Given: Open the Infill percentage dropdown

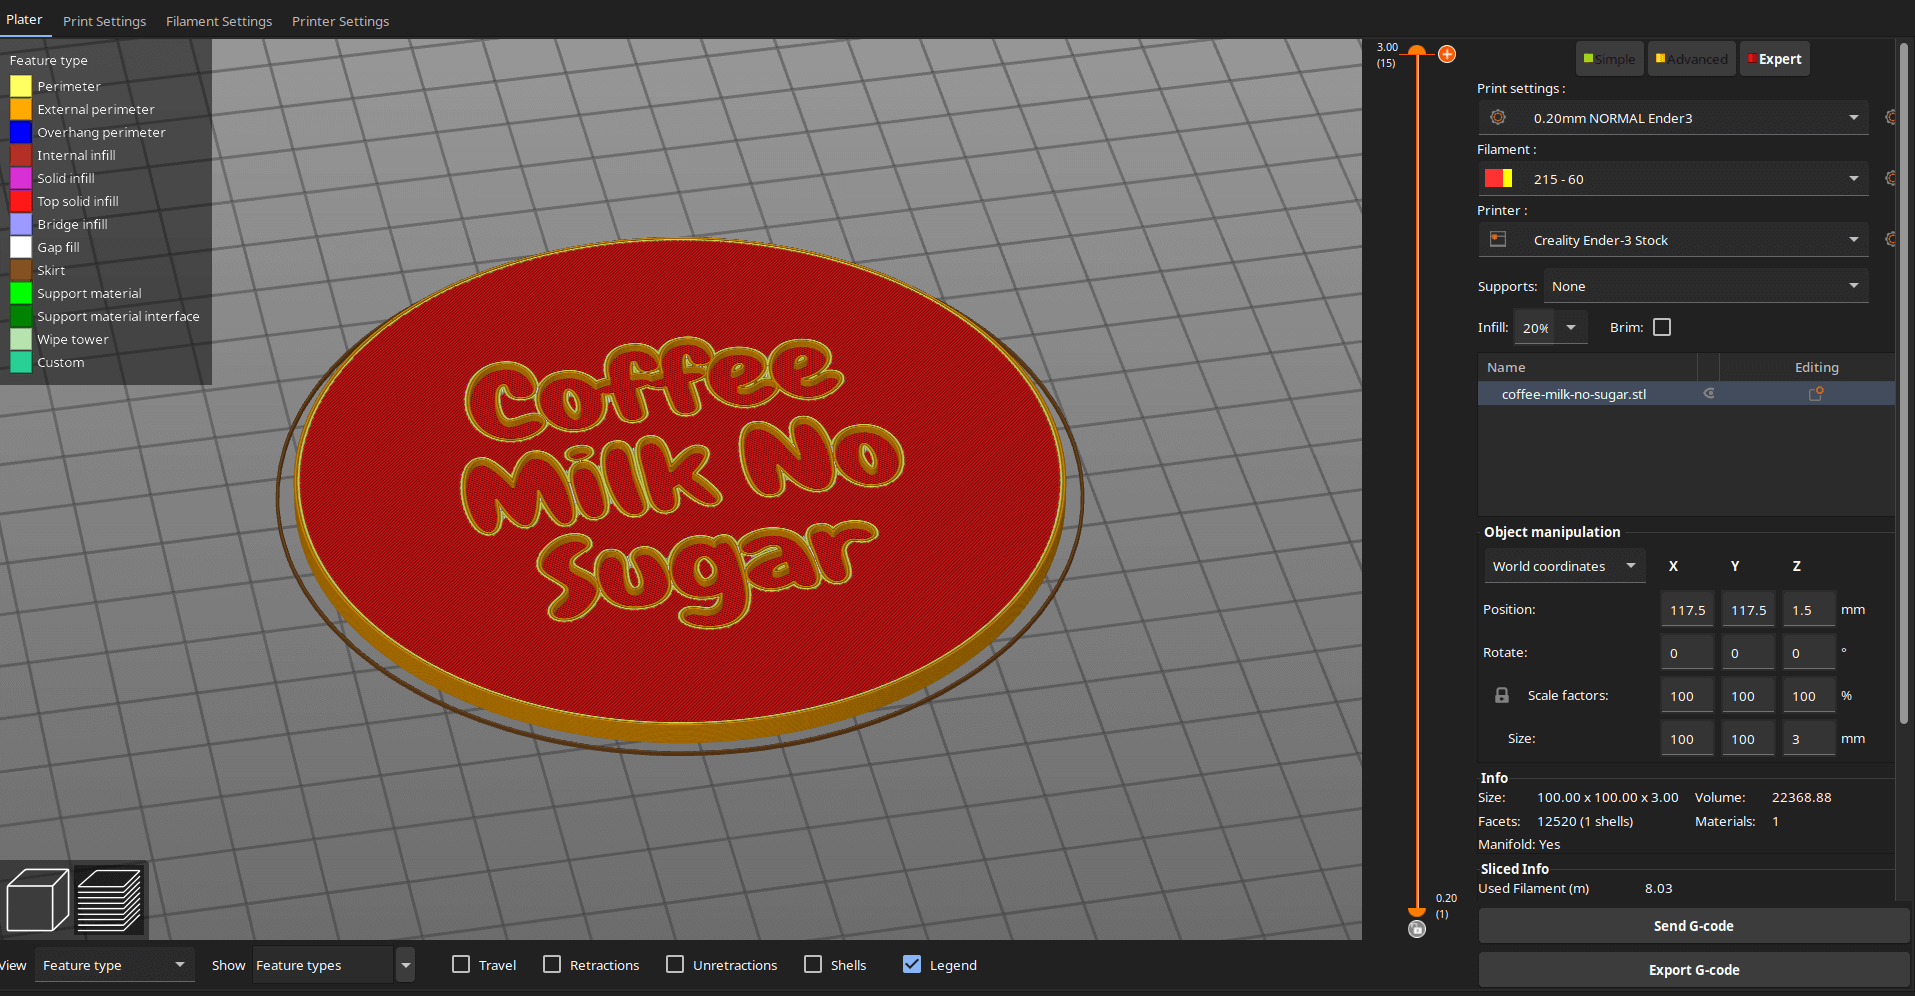Looking at the screenshot, I should pyautogui.click(x=1551, y=327).
